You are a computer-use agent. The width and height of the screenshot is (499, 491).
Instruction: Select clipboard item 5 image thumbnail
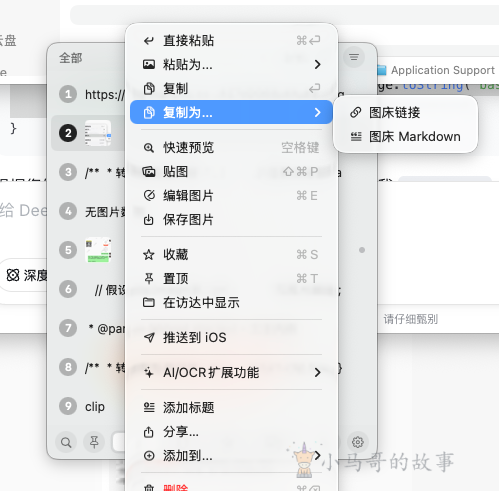(98, 250)
